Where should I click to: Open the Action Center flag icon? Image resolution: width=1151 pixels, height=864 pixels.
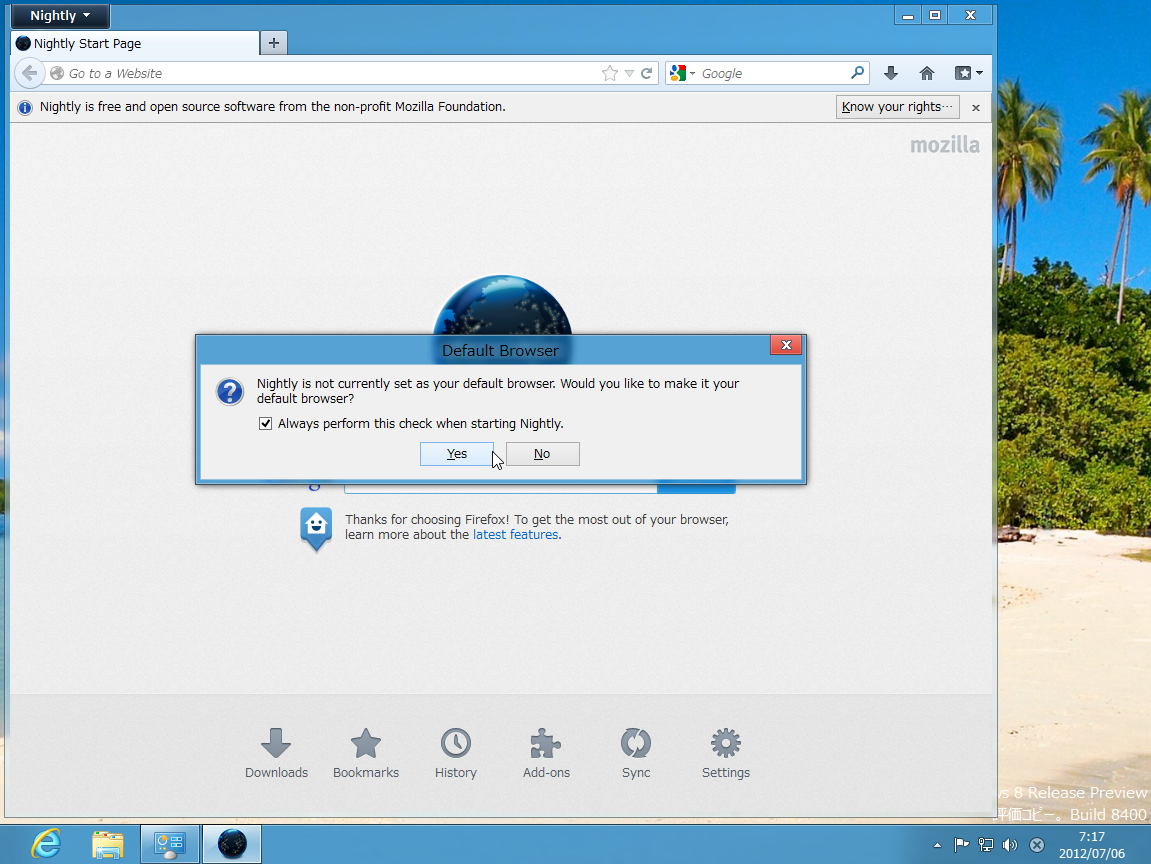961,845
